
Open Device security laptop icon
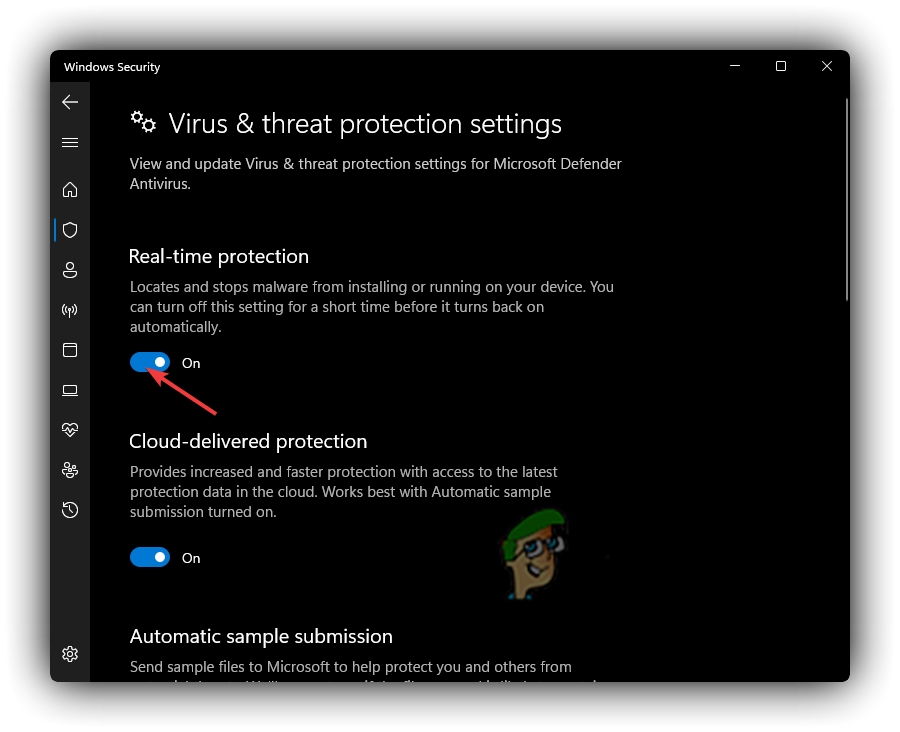70,390
